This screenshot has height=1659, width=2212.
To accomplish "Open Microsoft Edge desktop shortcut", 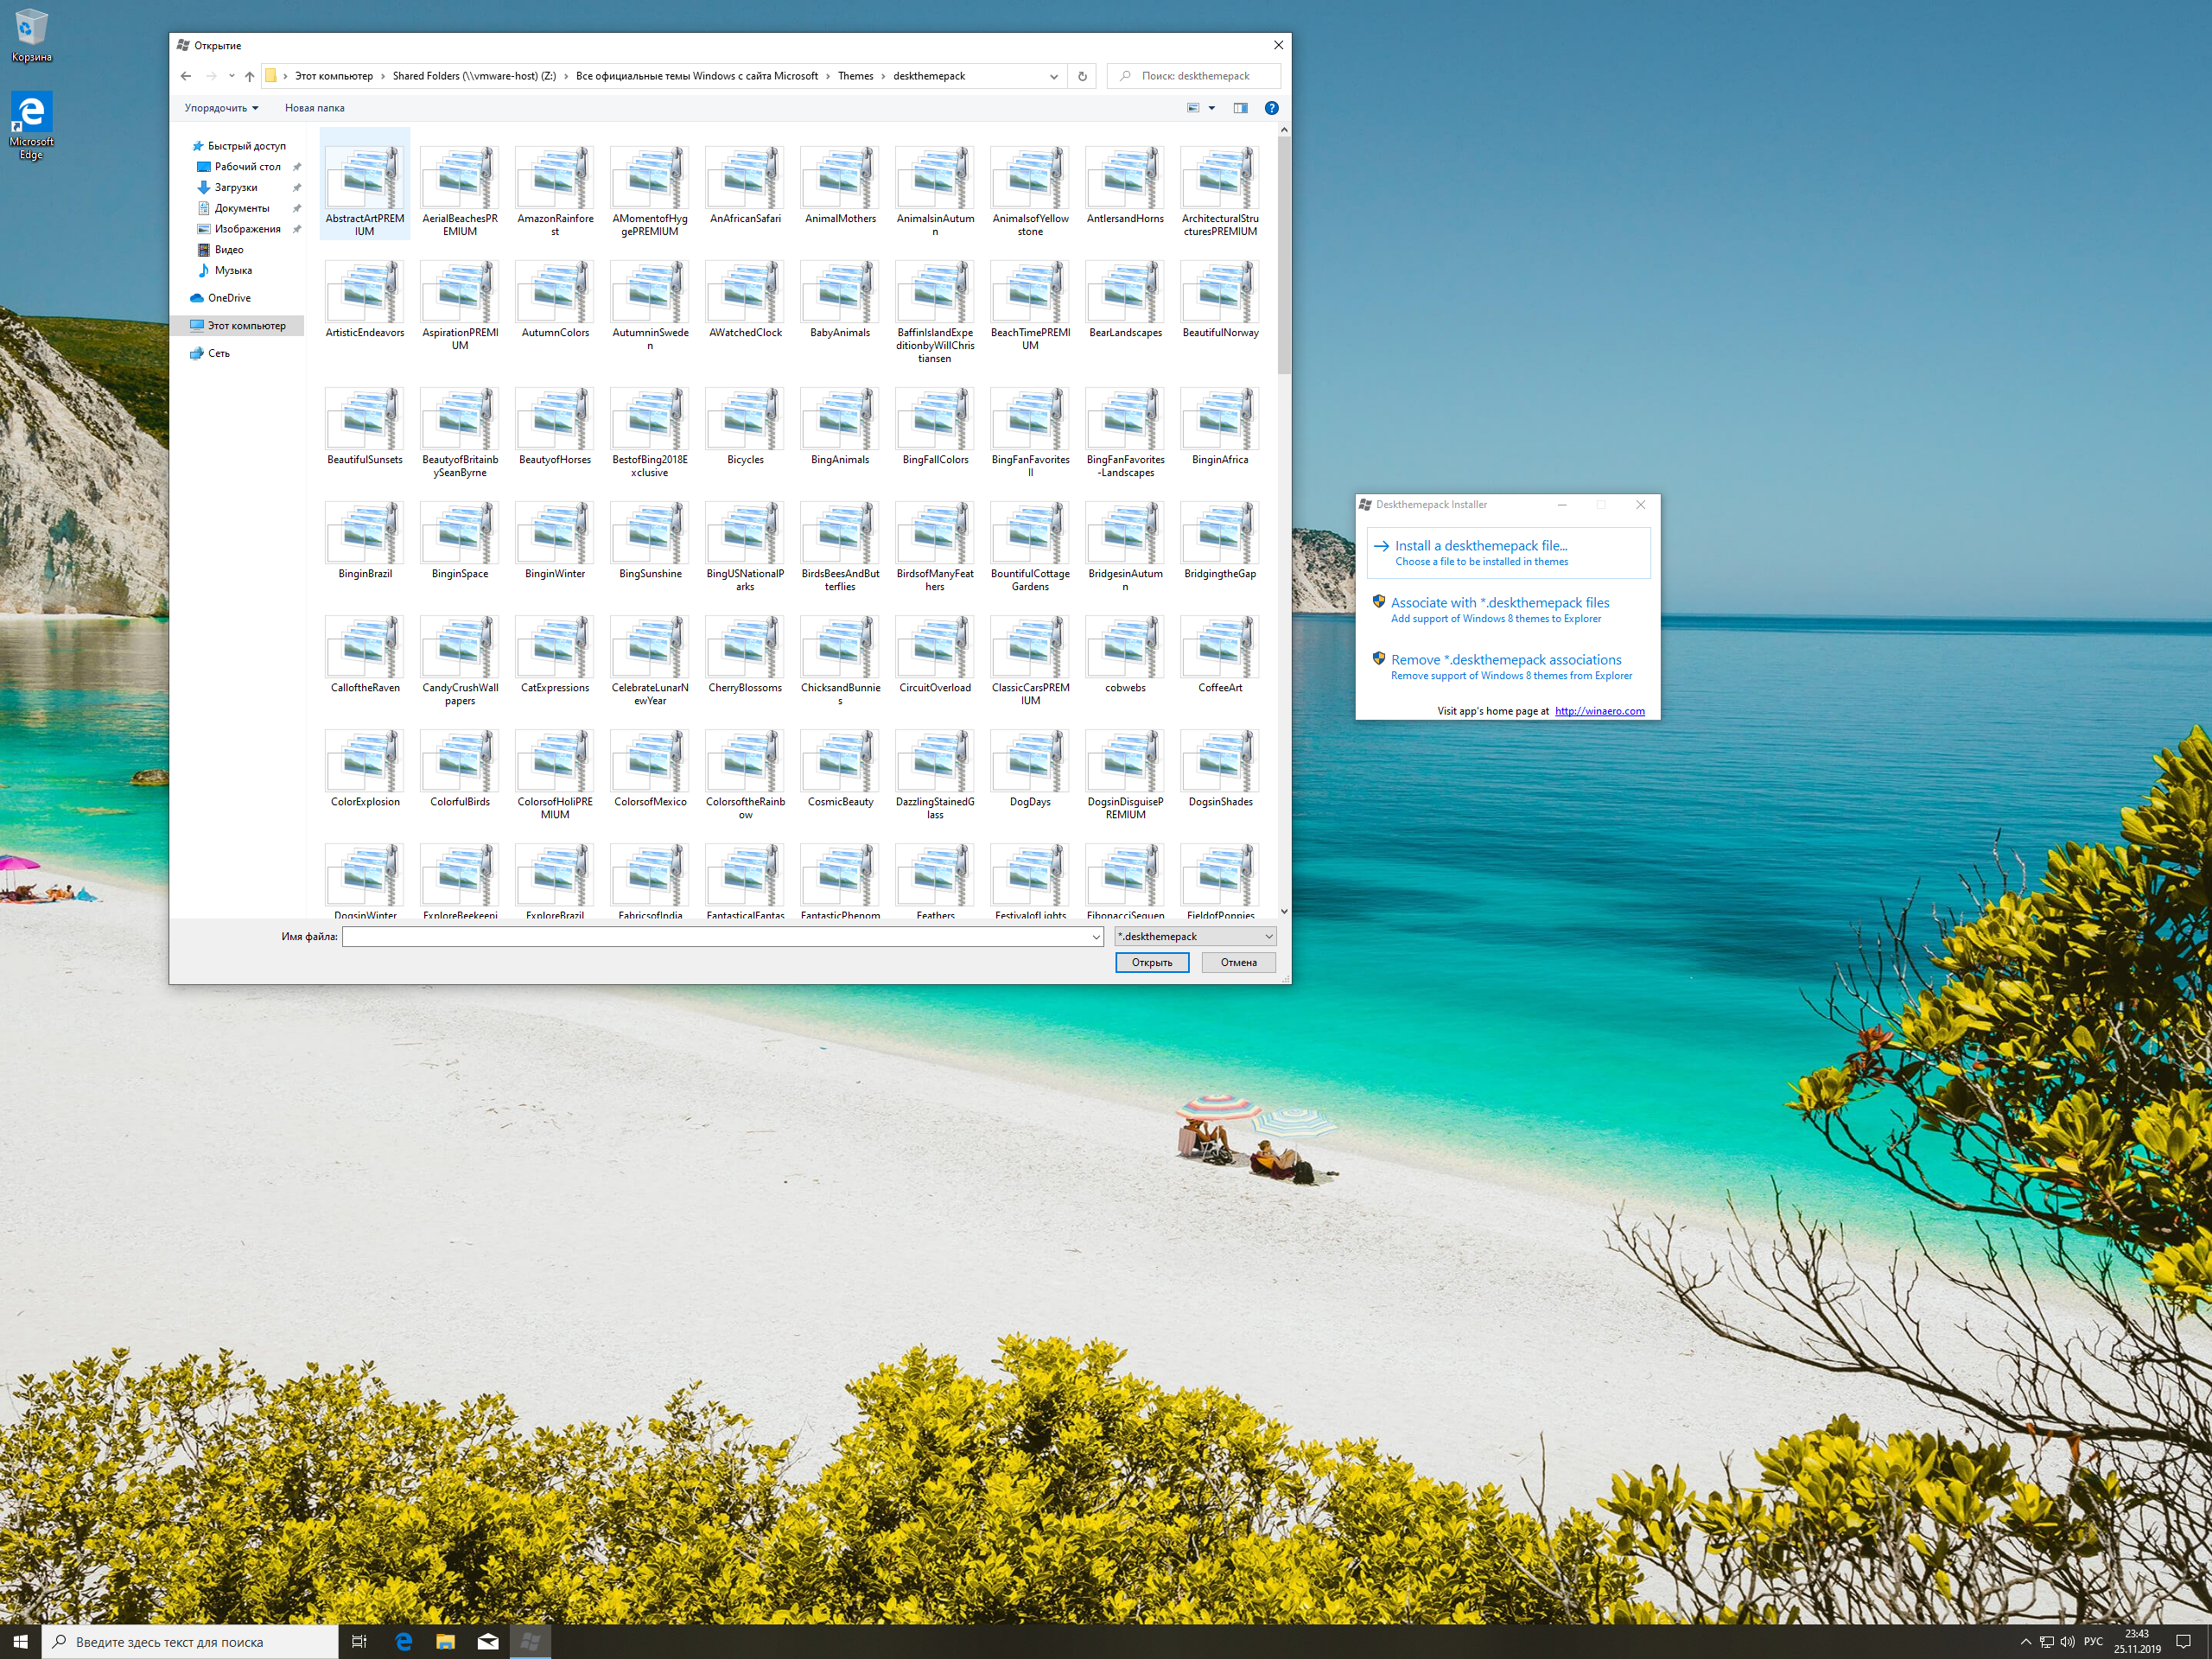I will 31,126.
